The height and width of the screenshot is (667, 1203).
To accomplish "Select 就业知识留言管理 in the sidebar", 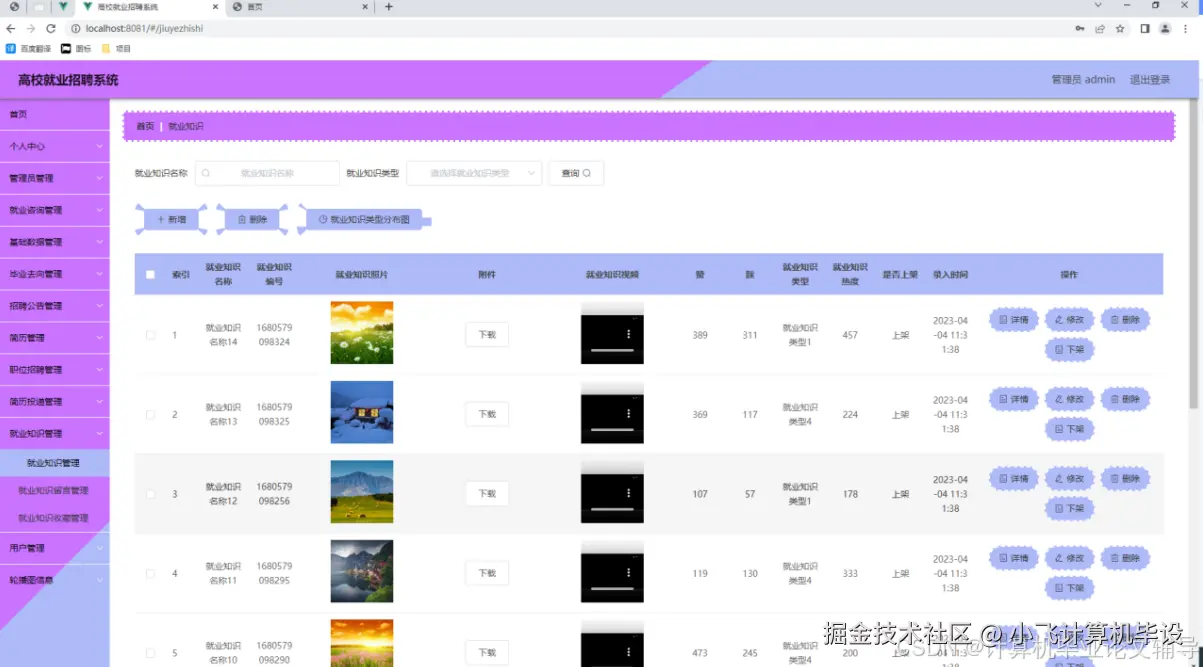I will [x=56, y=490].
